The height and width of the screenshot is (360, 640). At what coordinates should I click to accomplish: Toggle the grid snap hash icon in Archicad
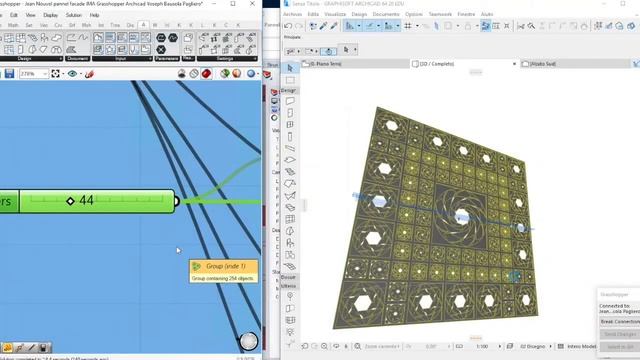point(407,26)
